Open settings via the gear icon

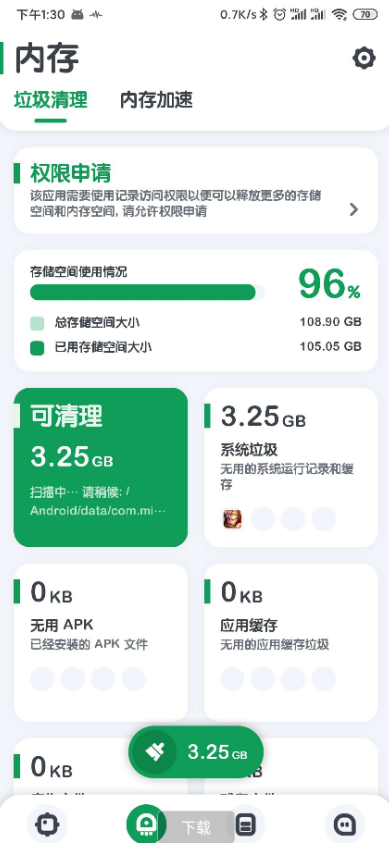pyautogui.click(x=364, y=58)
